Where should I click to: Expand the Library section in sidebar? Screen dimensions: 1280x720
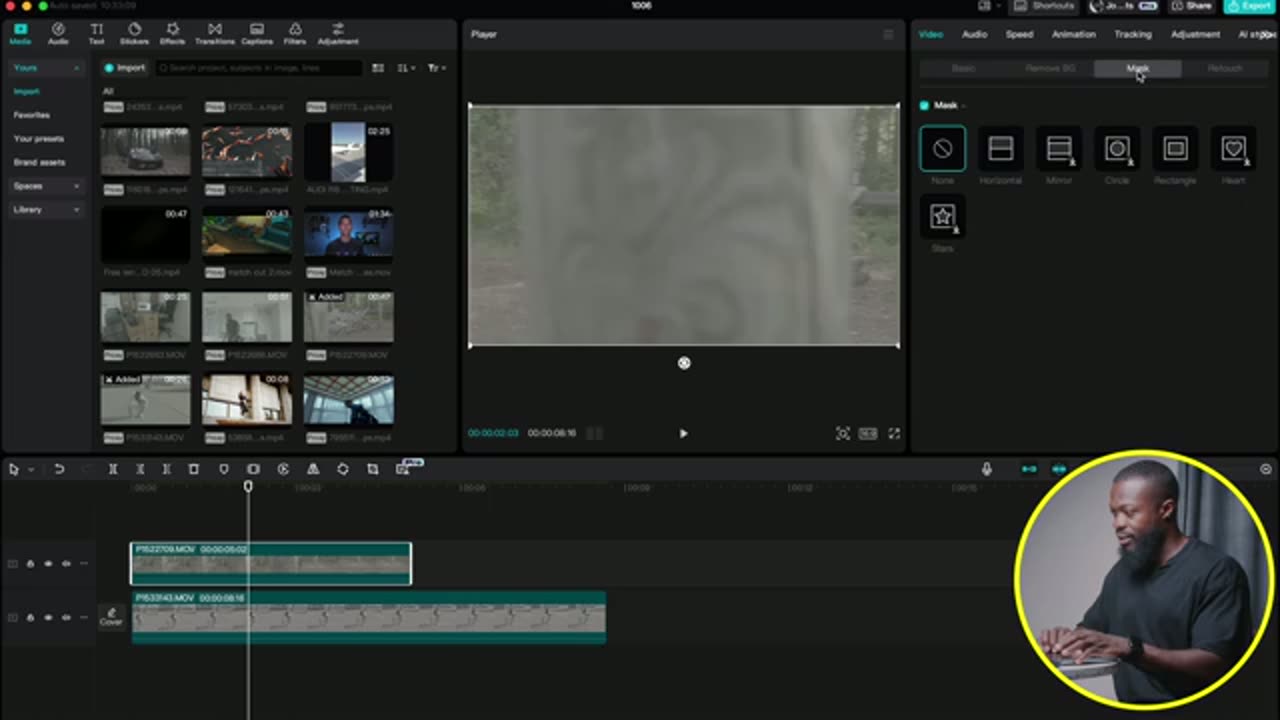point(76,210)
